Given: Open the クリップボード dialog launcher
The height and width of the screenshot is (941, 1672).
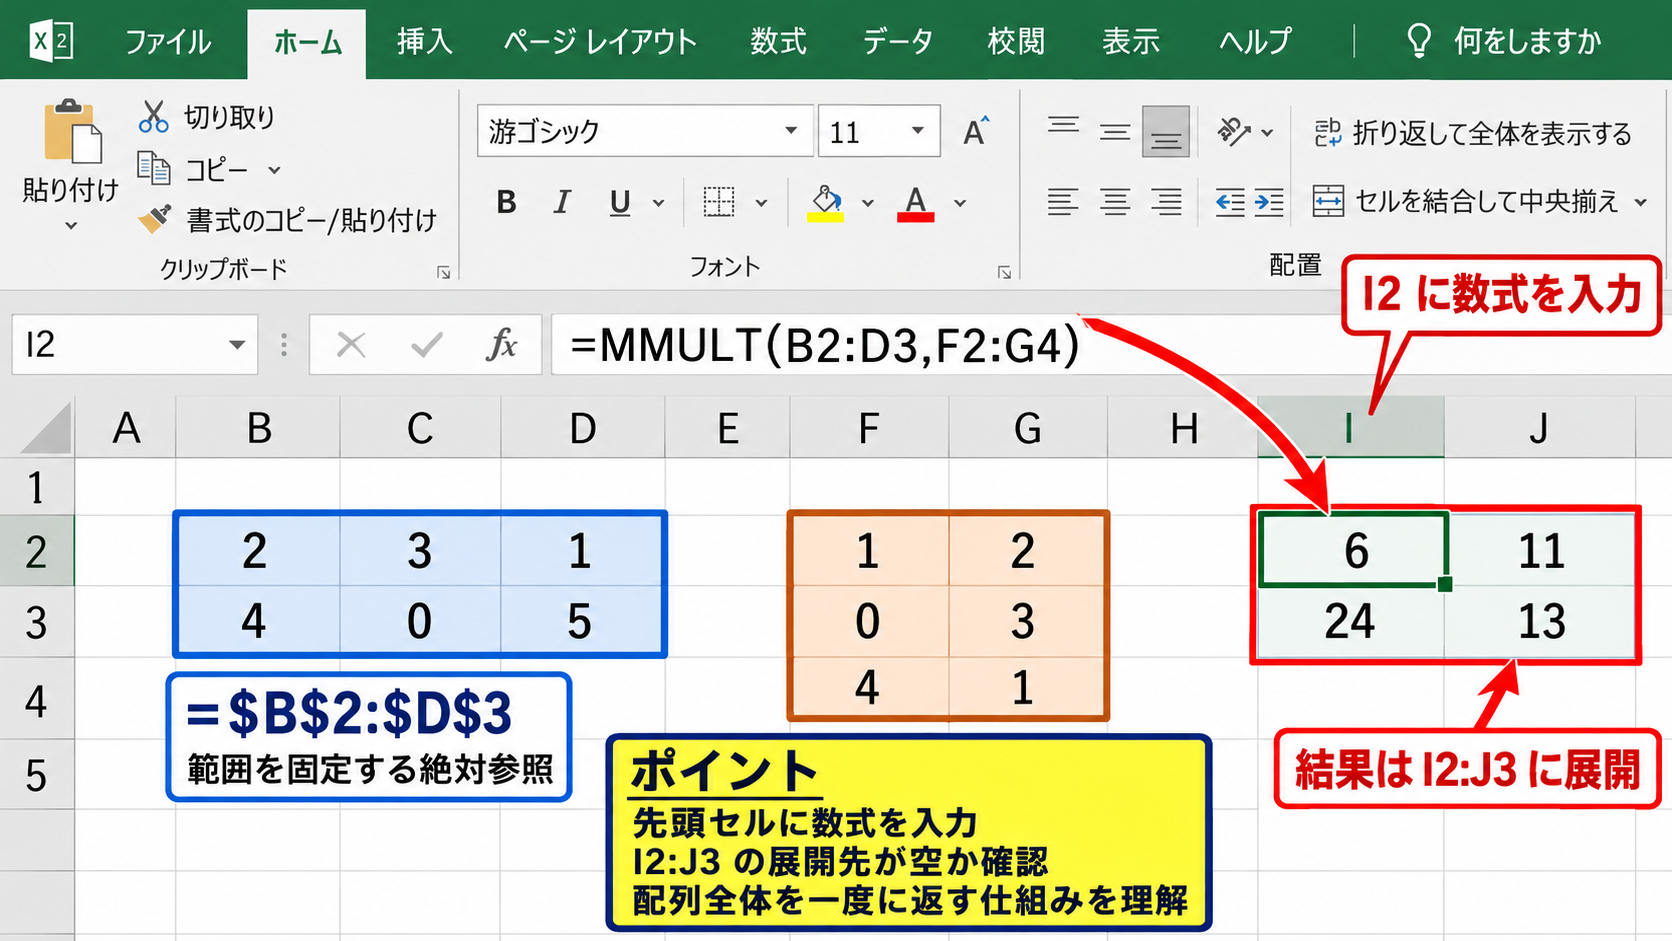Looking at the screenshot, I should coord(443,273).
